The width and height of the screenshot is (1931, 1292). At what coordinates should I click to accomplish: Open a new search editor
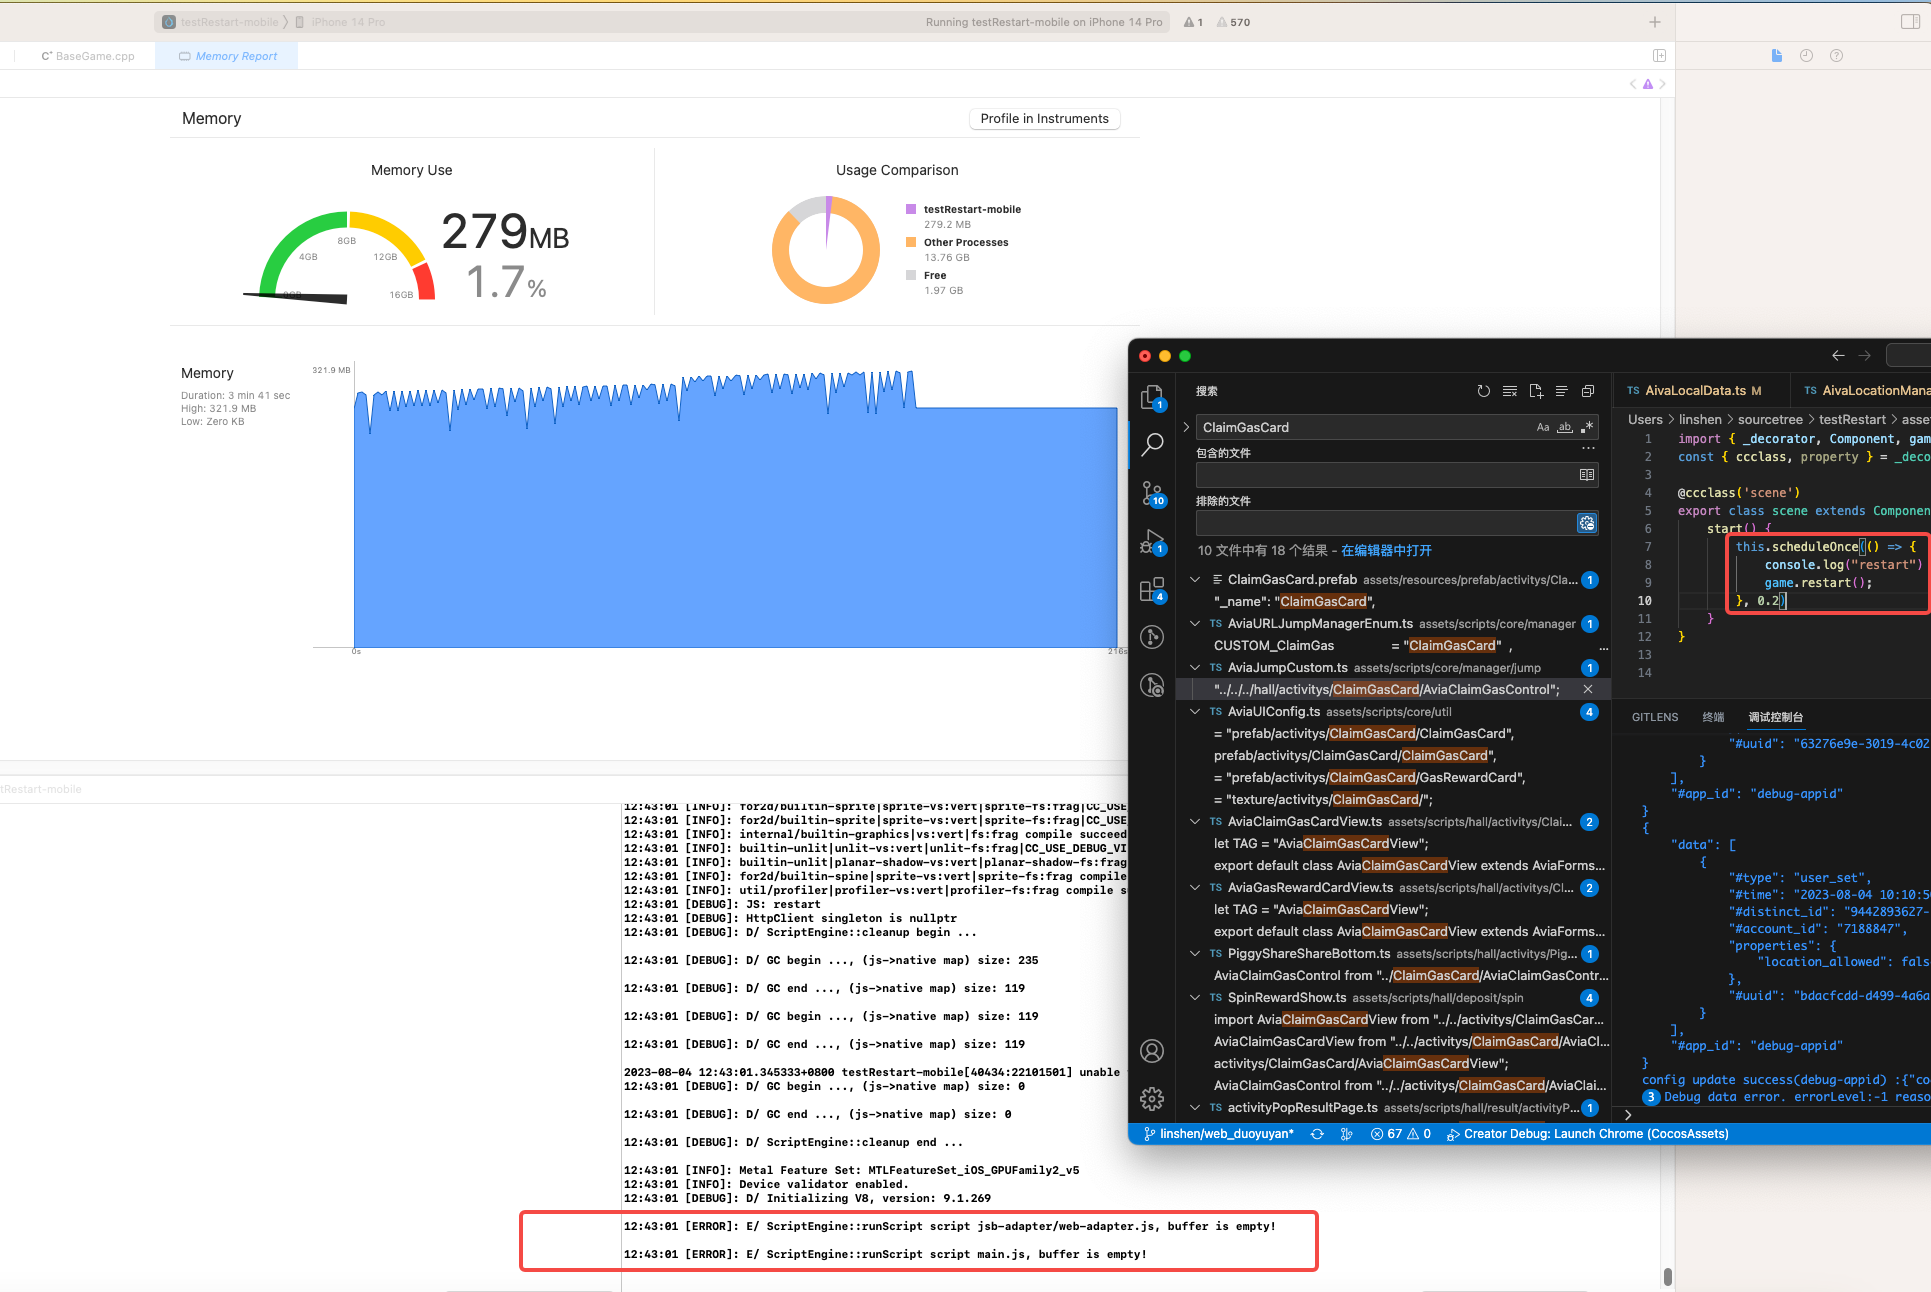1536,391
